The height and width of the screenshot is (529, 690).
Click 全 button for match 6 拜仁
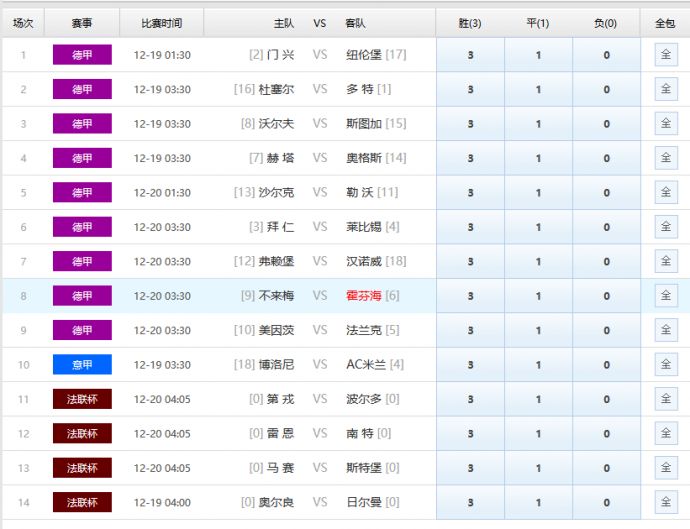point(666,227)
